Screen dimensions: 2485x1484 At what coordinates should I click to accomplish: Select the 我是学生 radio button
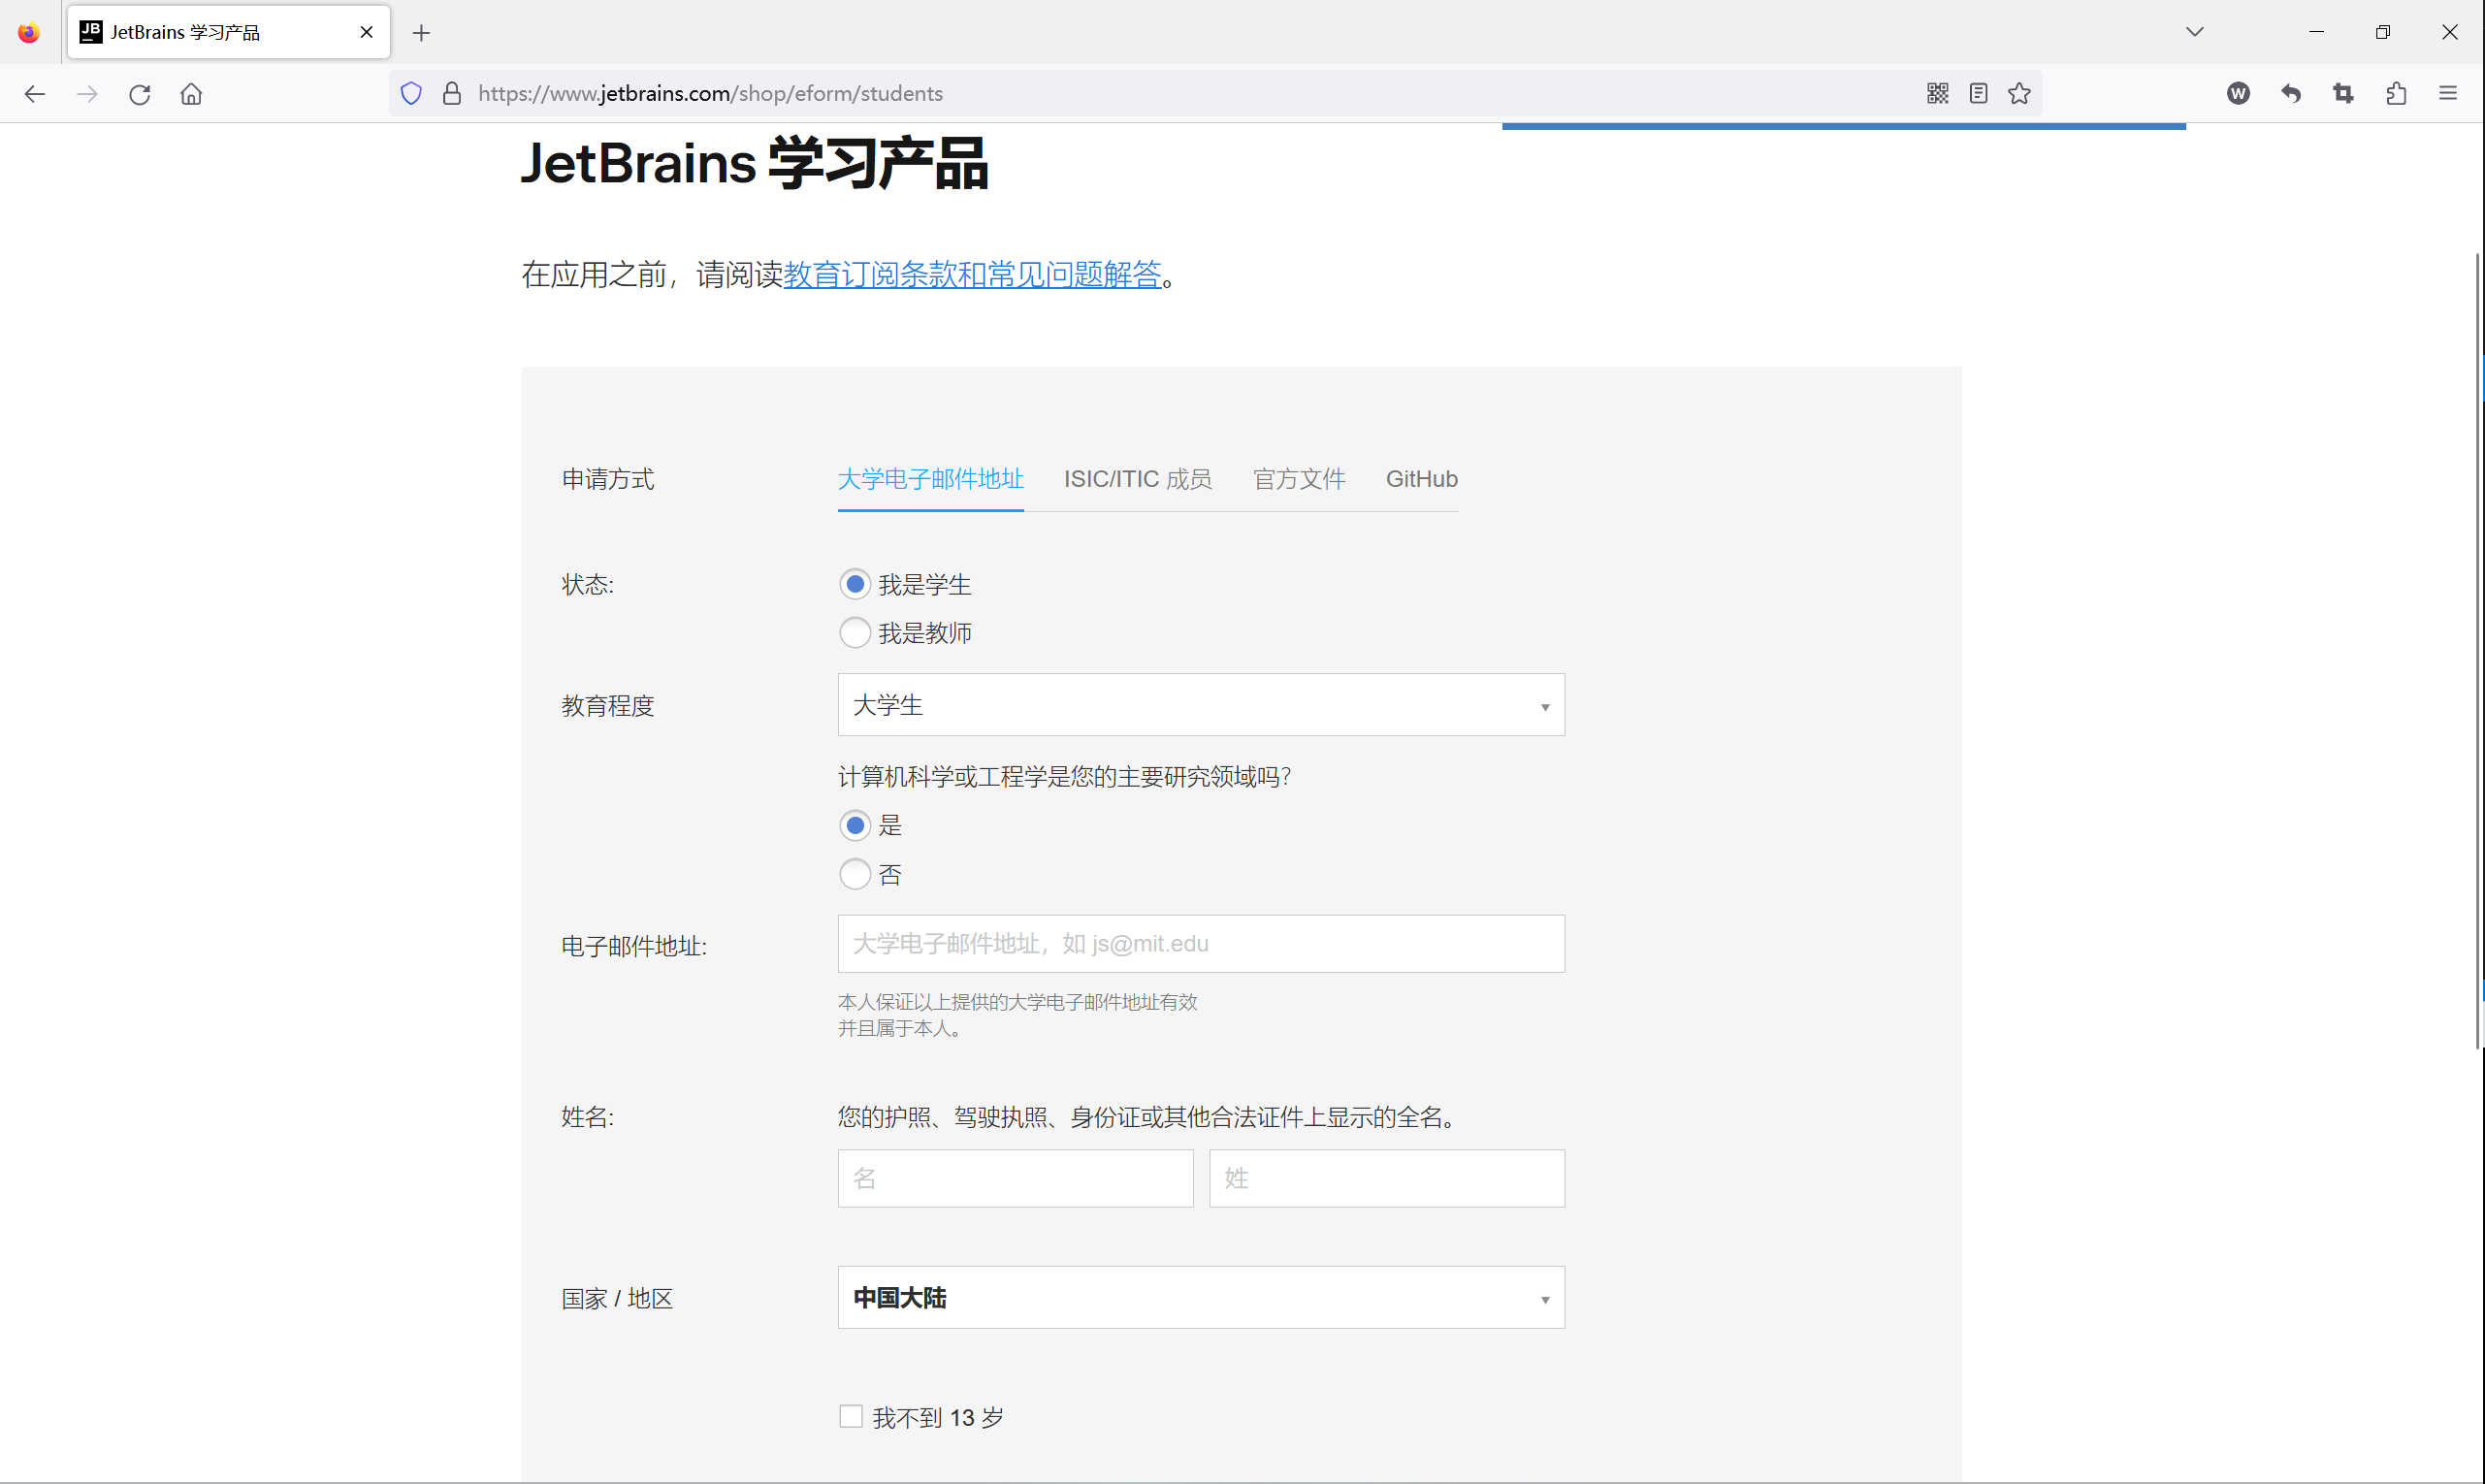click(x=855, y=584)
